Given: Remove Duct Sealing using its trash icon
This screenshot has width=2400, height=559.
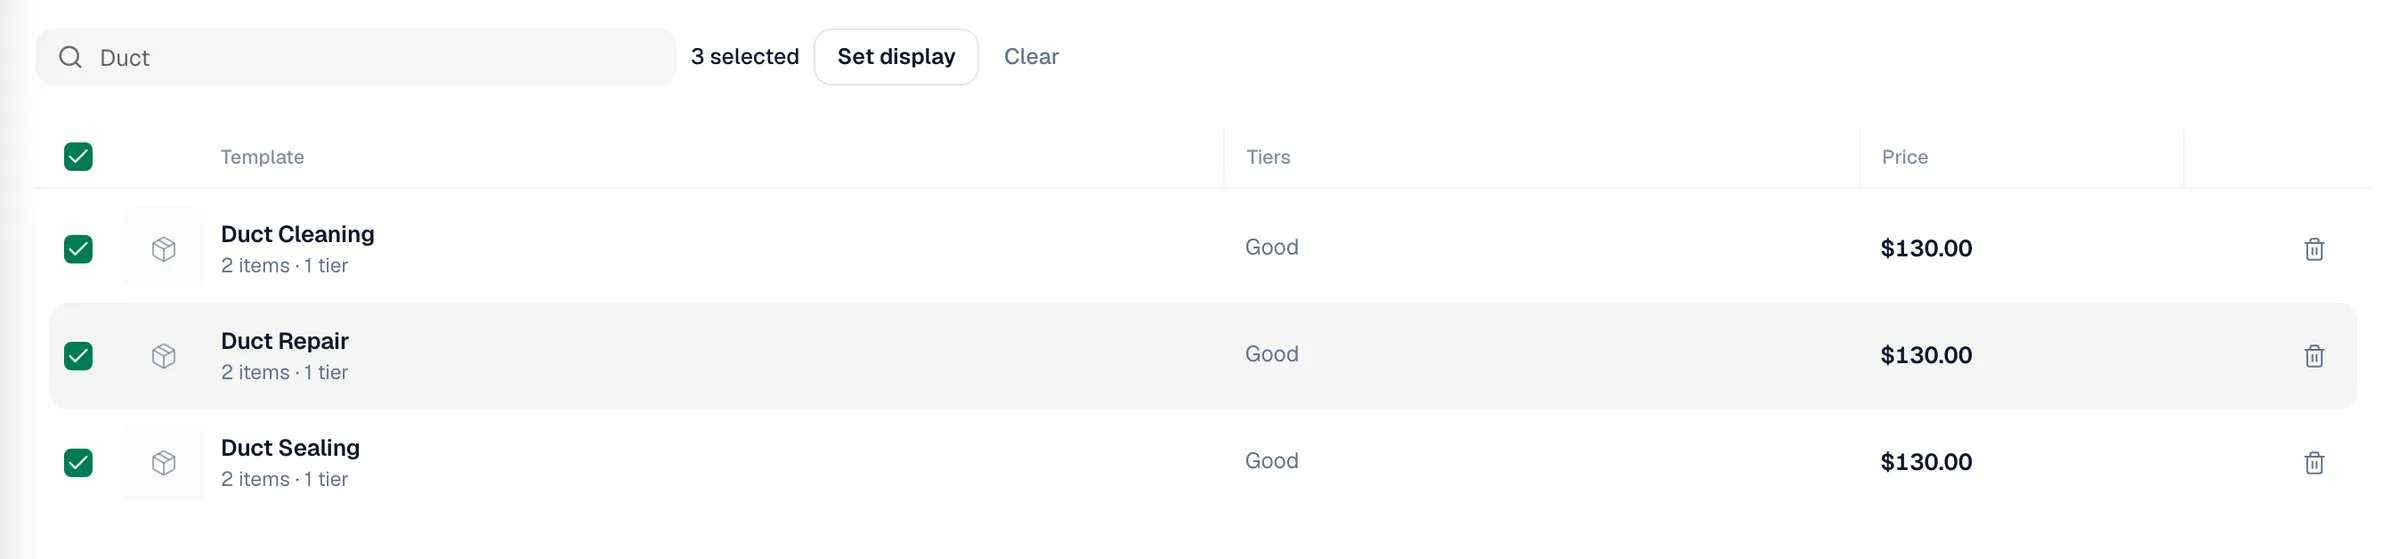Looking at the screenshot, I should [x=2314, y=463].
